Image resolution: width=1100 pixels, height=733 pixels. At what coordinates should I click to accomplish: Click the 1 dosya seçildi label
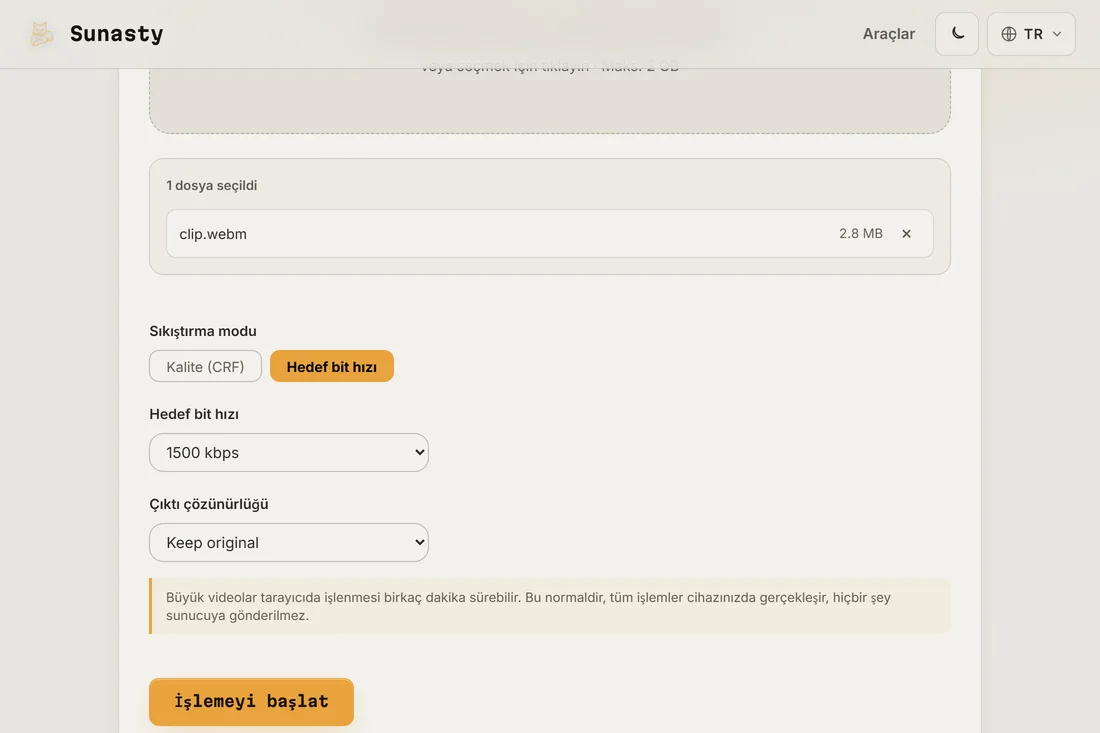coord(212,186)
